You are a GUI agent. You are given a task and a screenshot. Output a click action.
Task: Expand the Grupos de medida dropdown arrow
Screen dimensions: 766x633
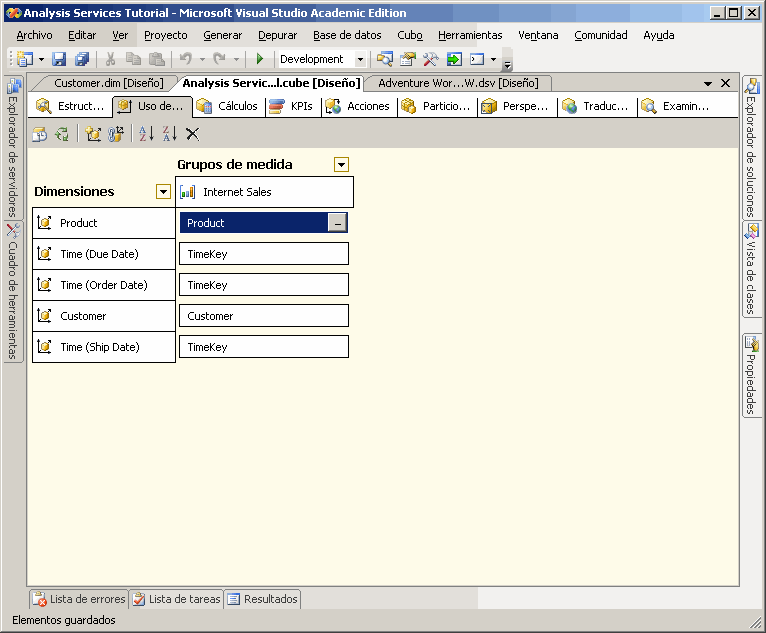coord(342,165)
